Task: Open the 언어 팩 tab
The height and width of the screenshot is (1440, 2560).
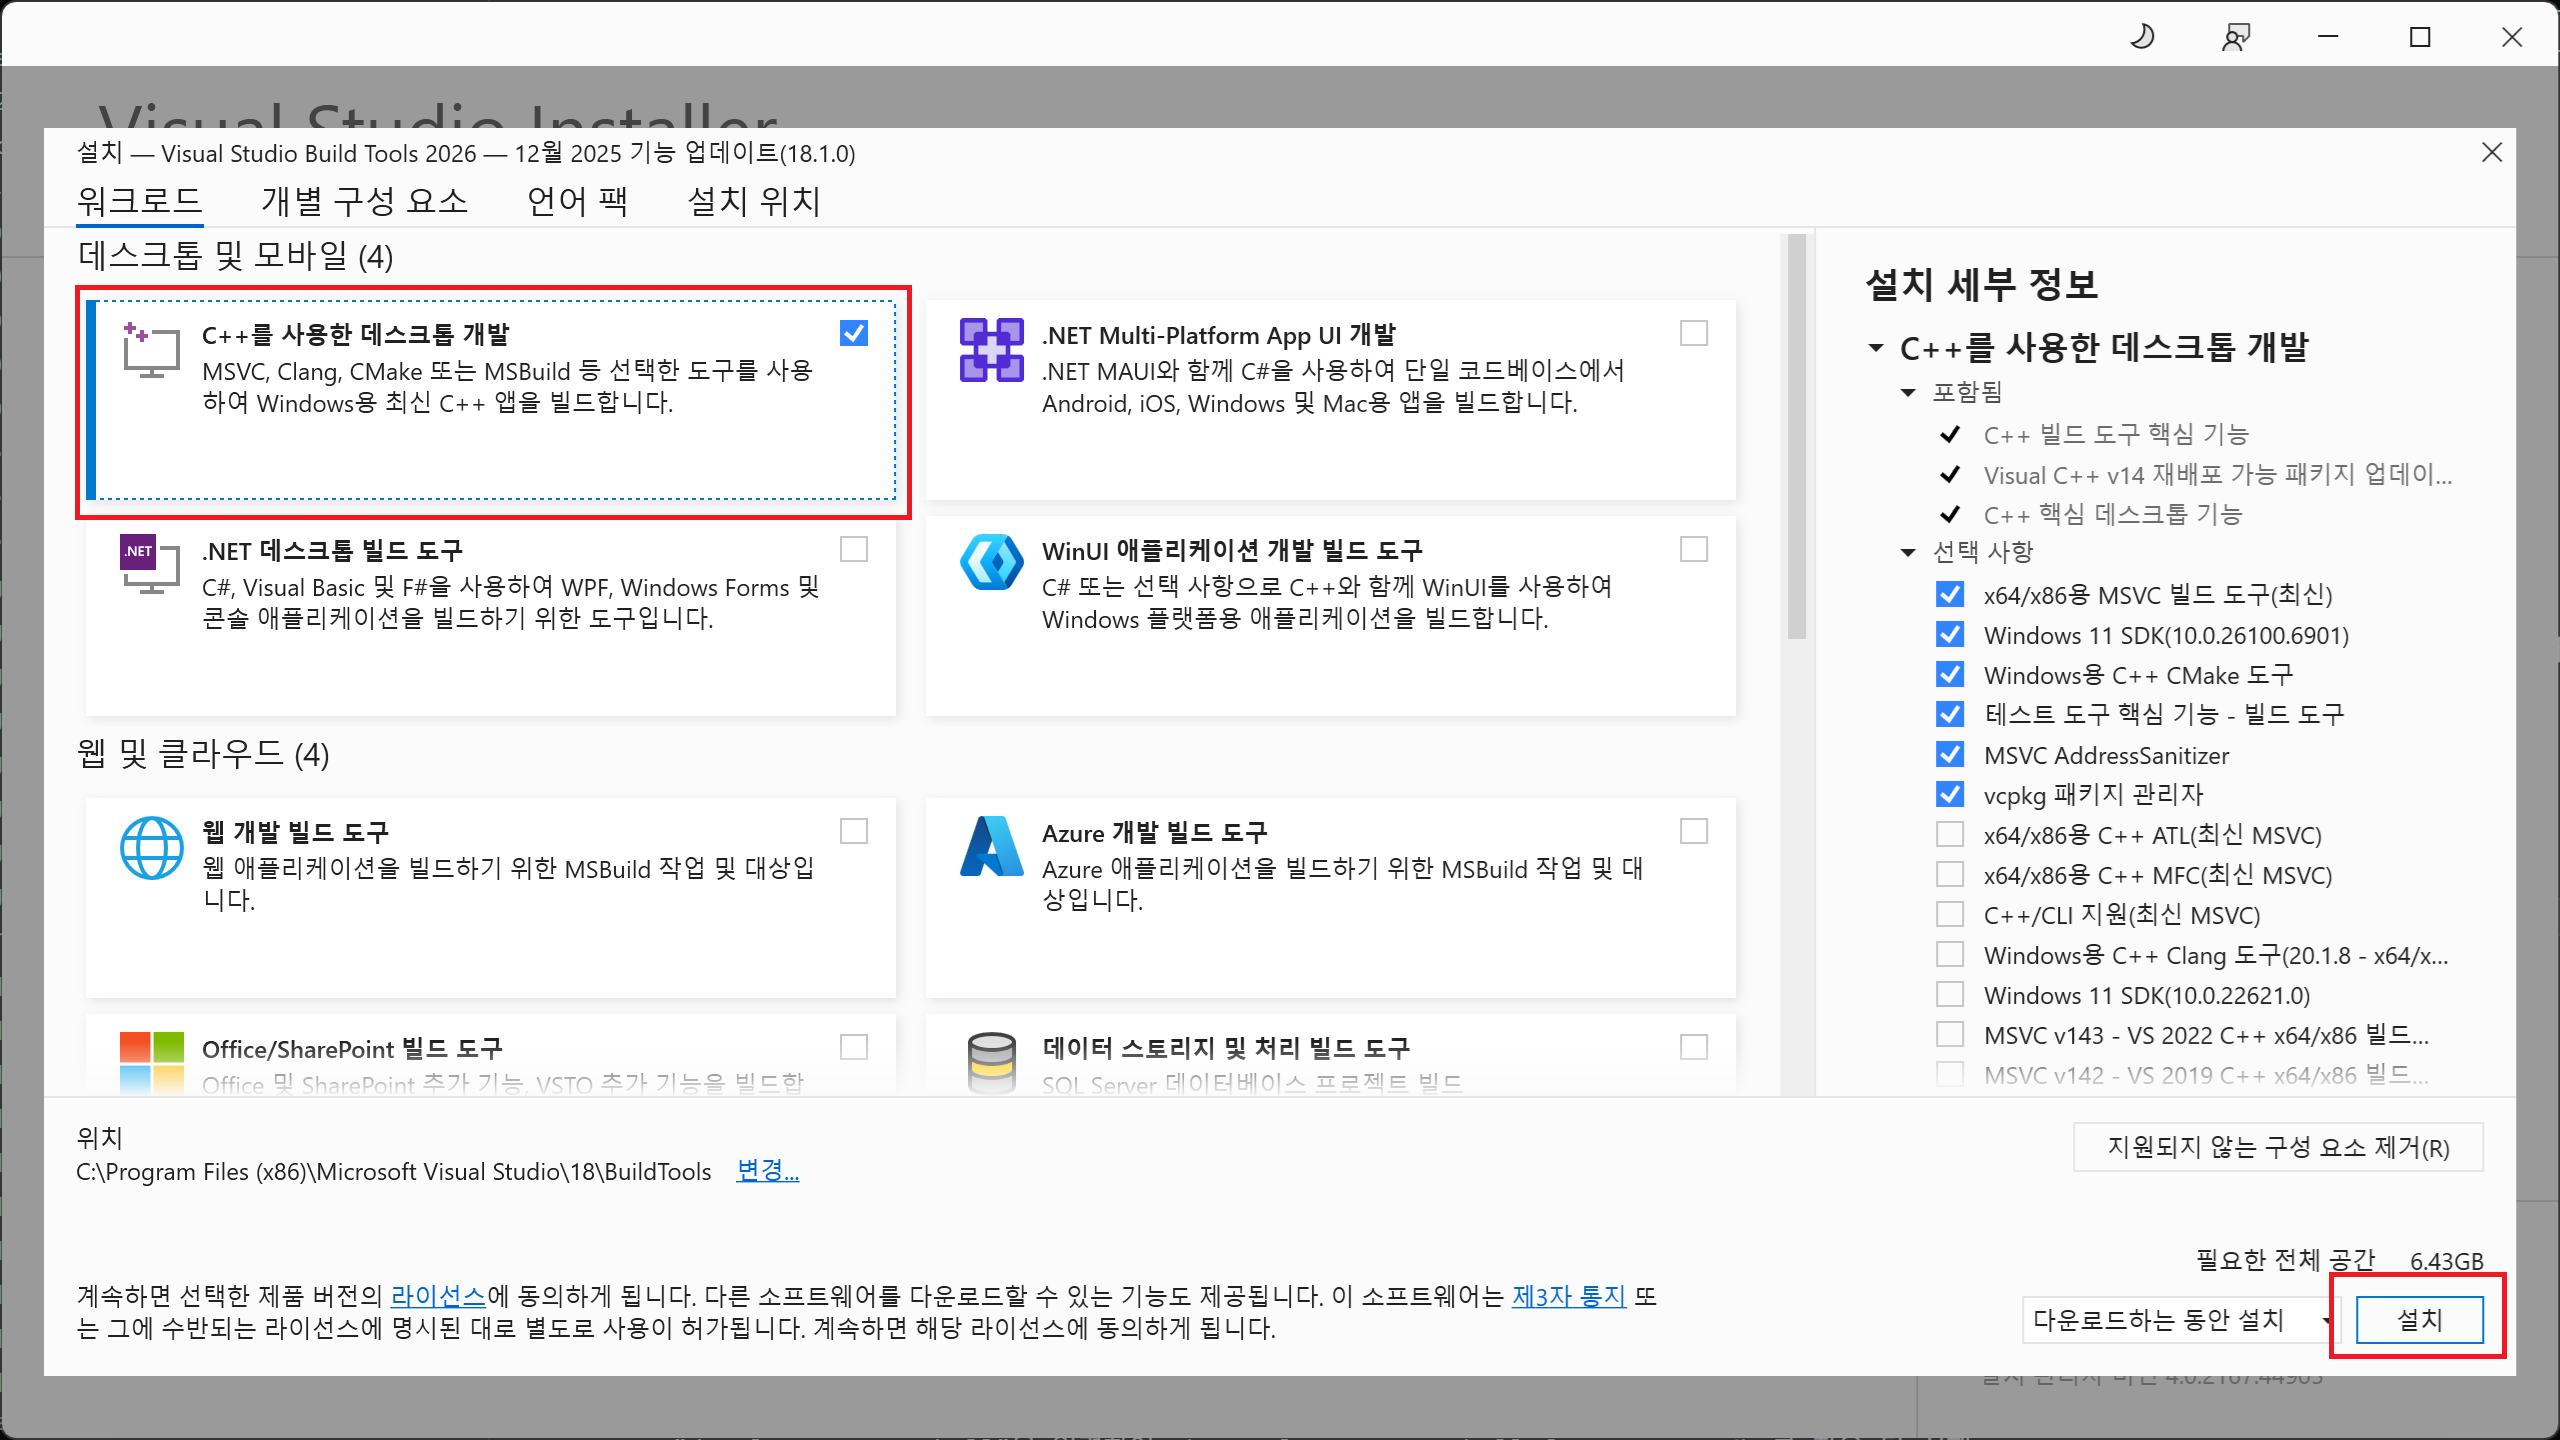Action: [x=578, y=200]
